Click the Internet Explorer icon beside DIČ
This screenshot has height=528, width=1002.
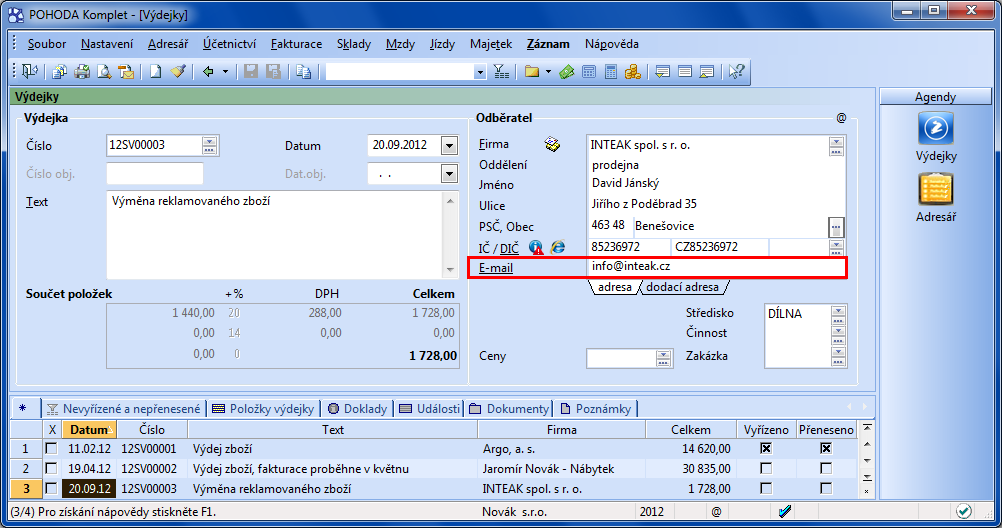pyautogui.click(x=558, y=247)
